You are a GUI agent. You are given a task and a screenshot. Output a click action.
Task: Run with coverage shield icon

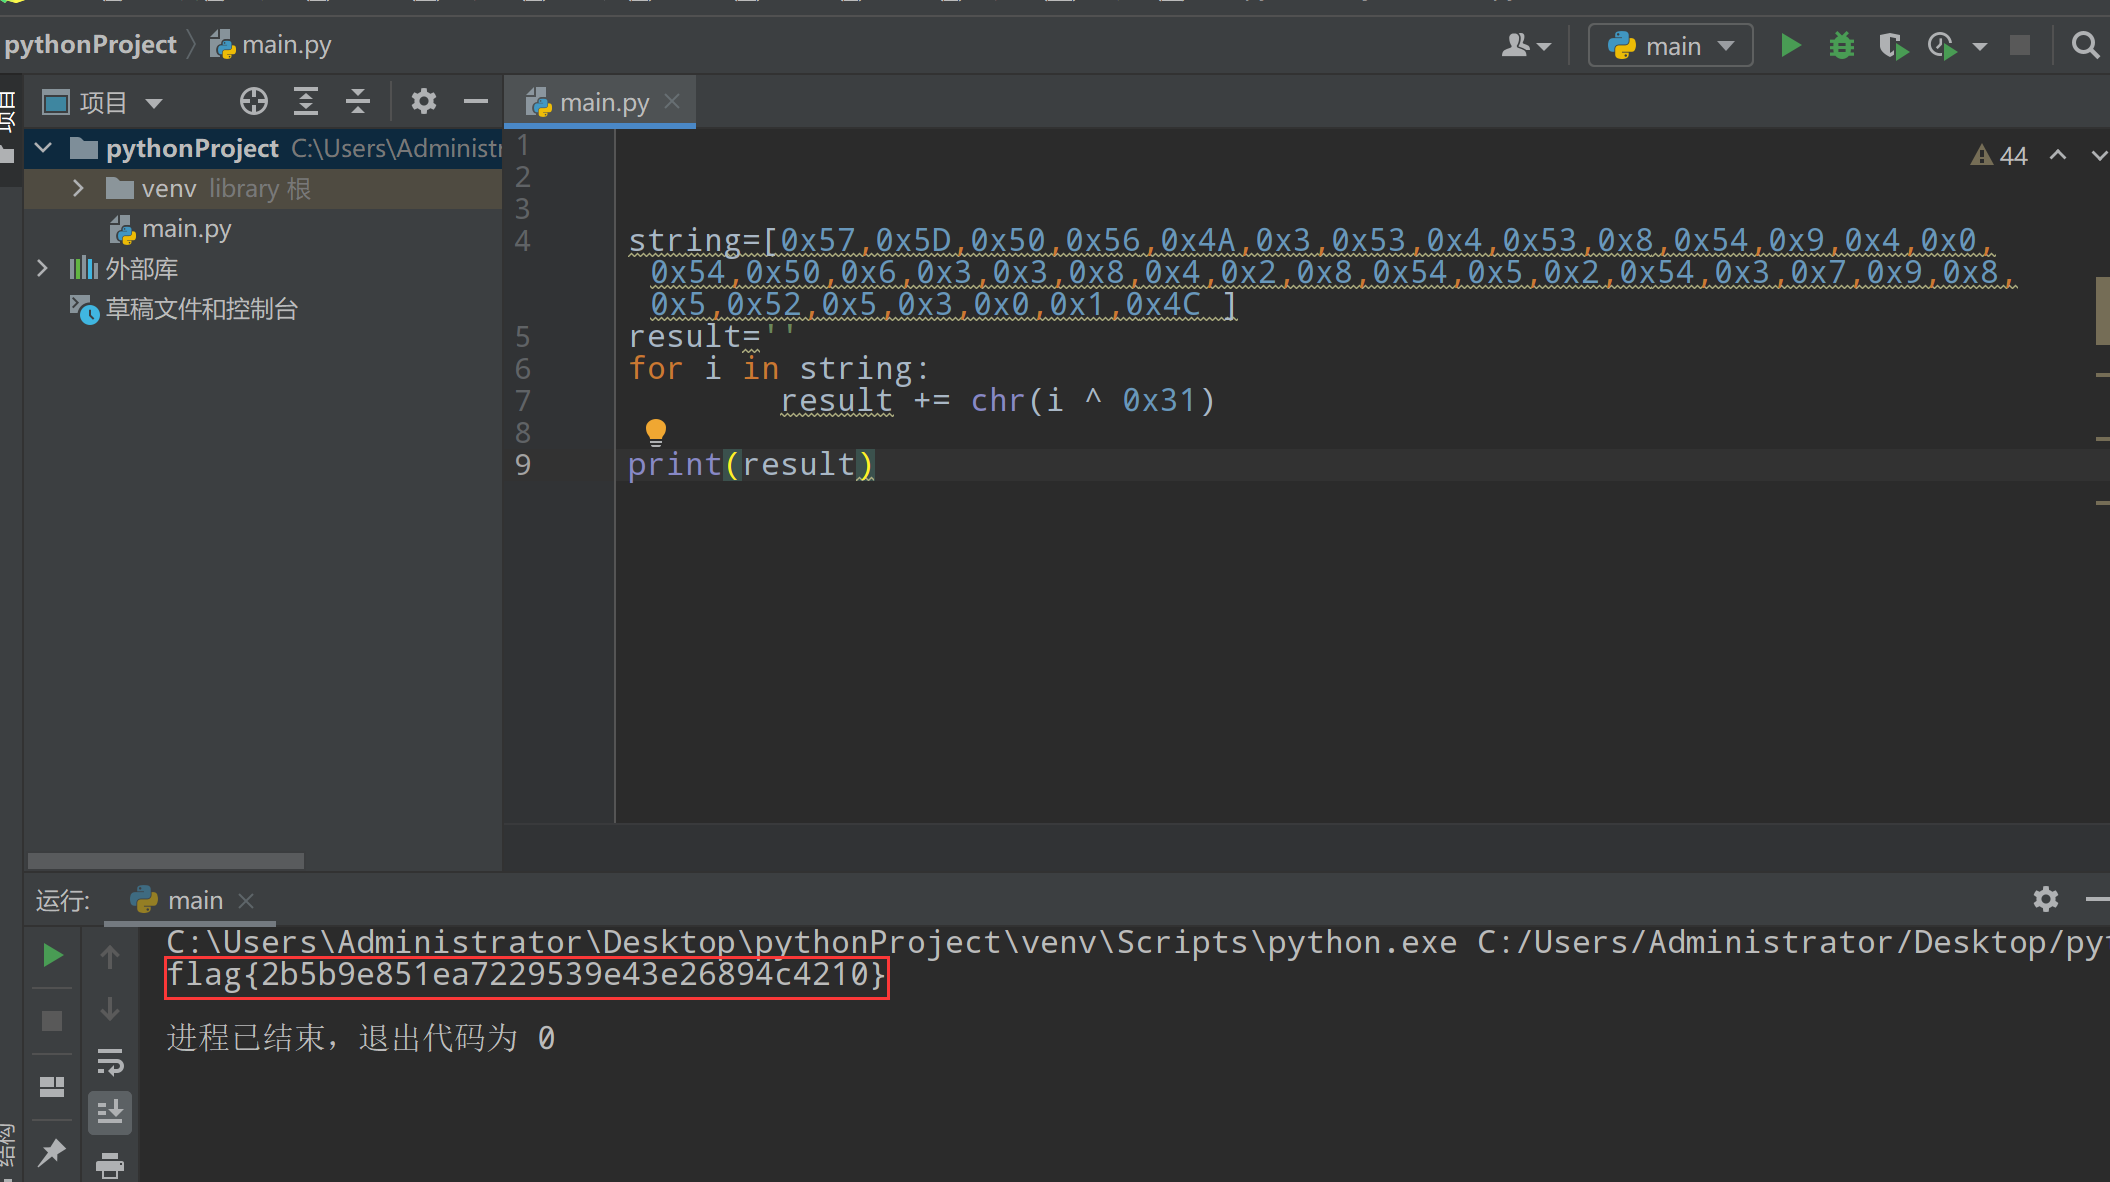(1892, 46)
